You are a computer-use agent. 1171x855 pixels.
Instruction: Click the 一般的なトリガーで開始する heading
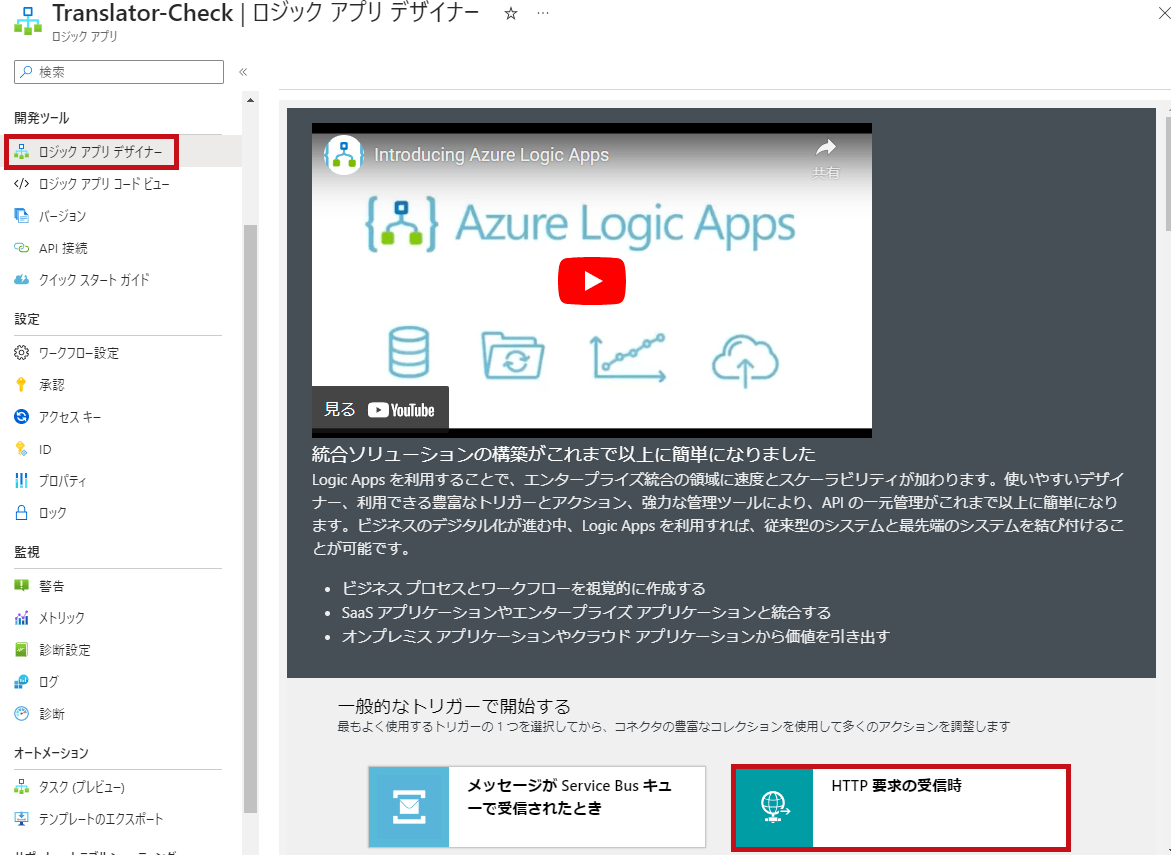point(454,706)
